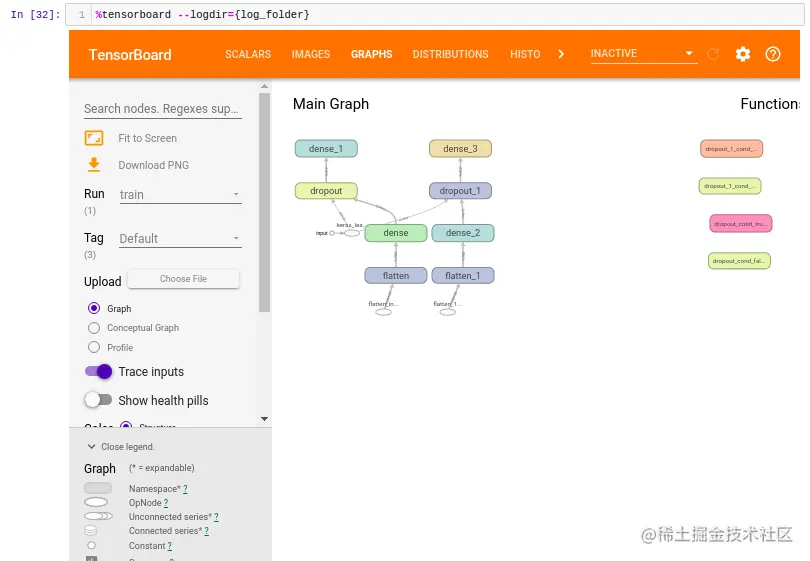Select the dense_2 node in graph
The width and height of the screenshot is (810, 561).
[463, 233]
